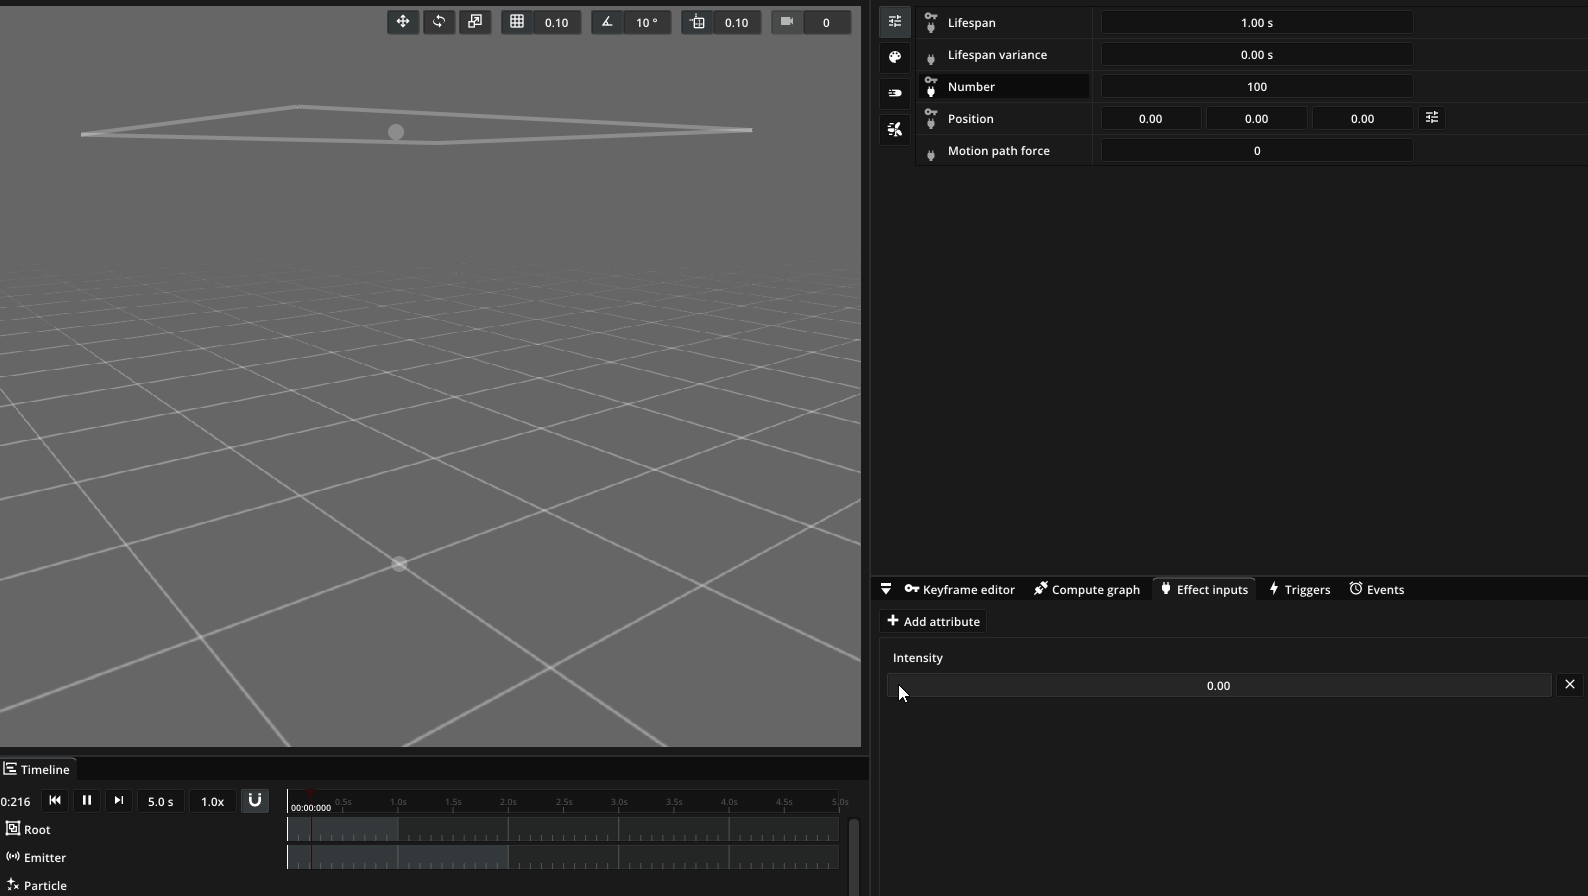
Task: Toggle timeline magnet snapping
Action: coord(255,800)
